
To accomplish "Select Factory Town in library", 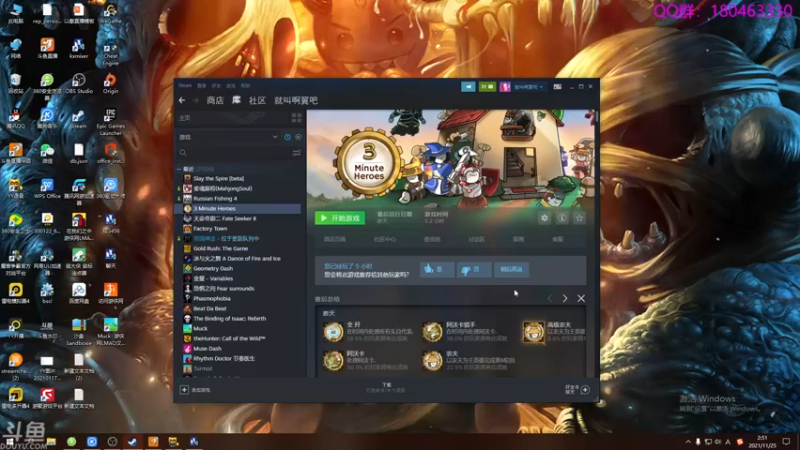I will point(210,229).
